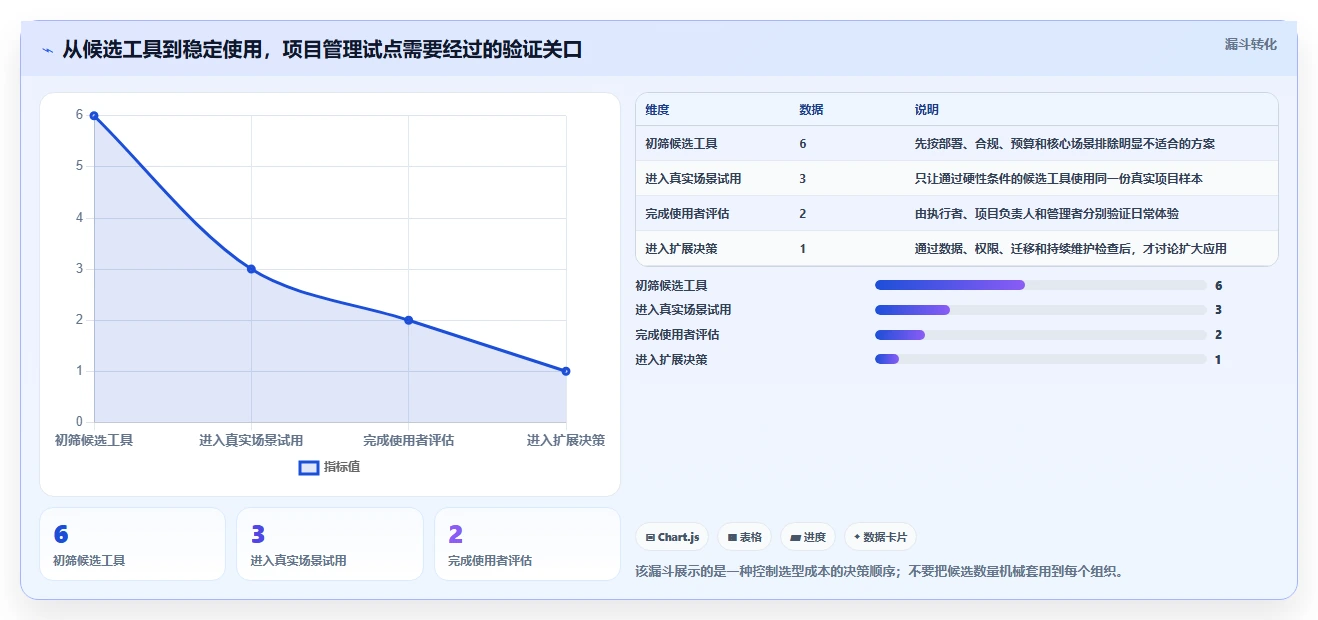Screen dimensions: 1318x620
Task: Click the icon in the Chart.js chip
Action: [x=651, y=538]
